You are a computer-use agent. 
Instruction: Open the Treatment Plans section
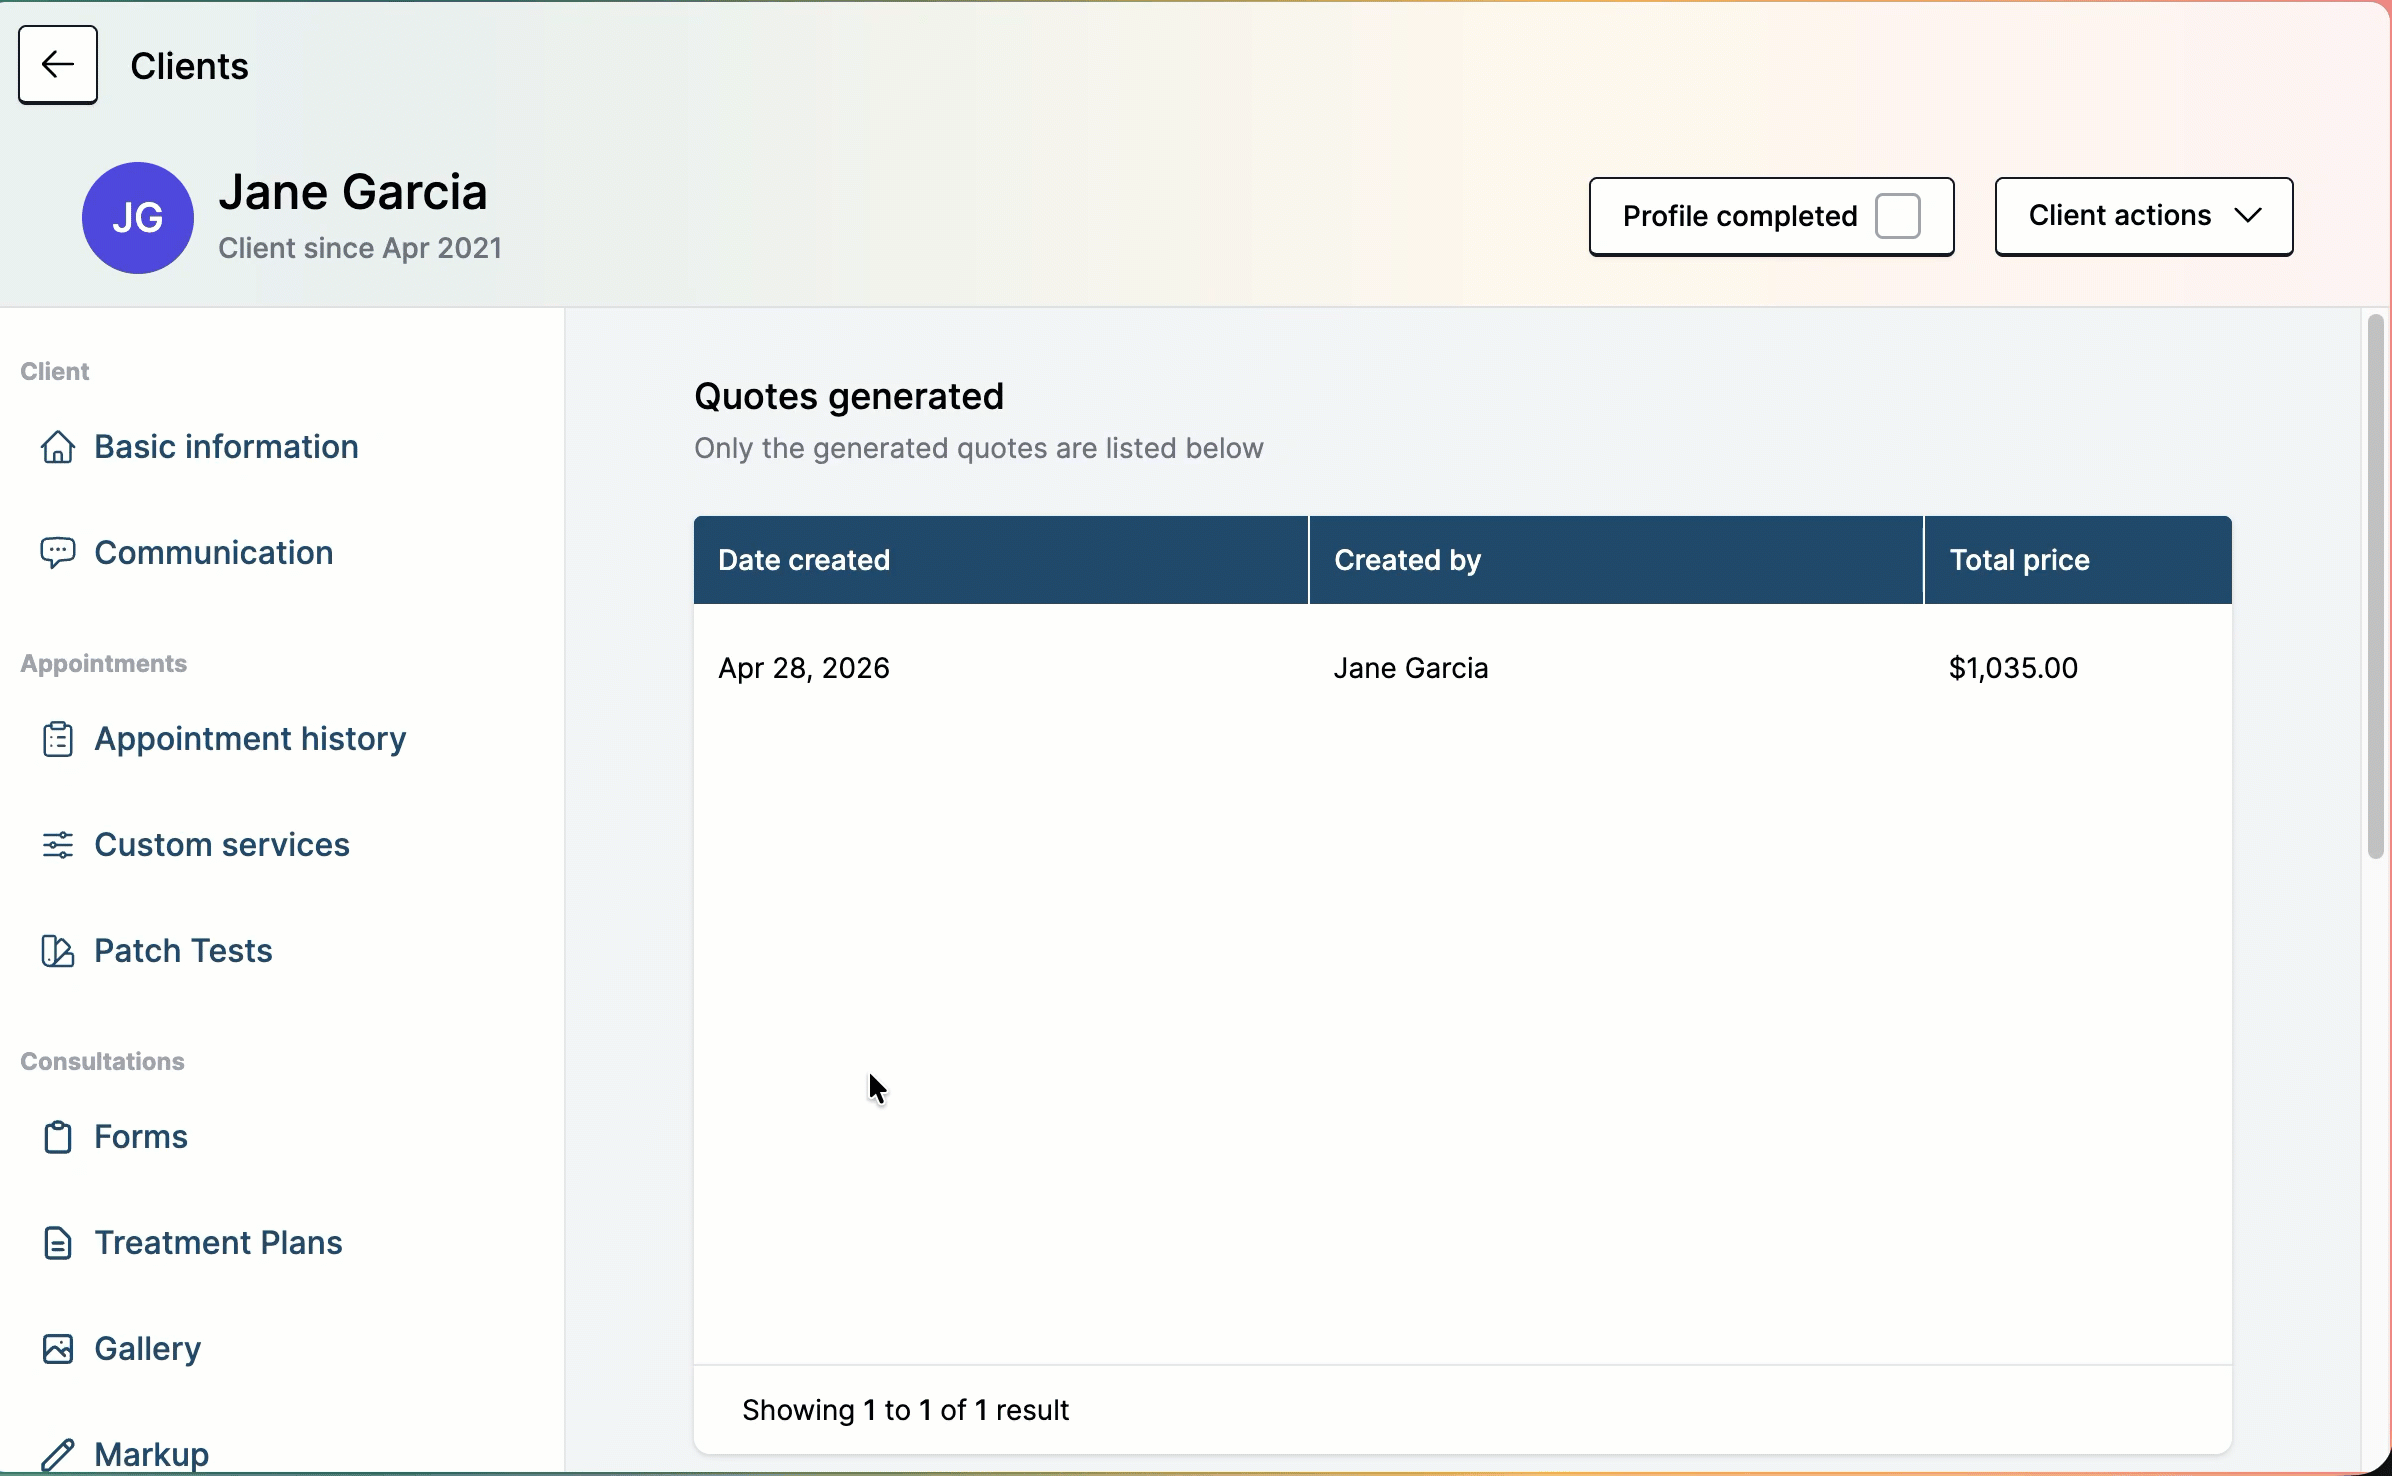[218, 1243]
